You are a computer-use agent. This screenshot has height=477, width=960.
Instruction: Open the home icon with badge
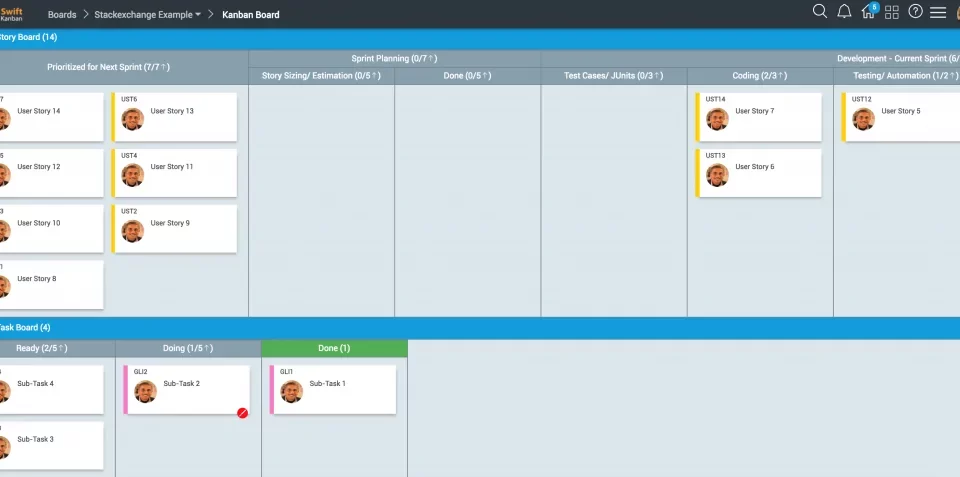(x=869, y=11)
